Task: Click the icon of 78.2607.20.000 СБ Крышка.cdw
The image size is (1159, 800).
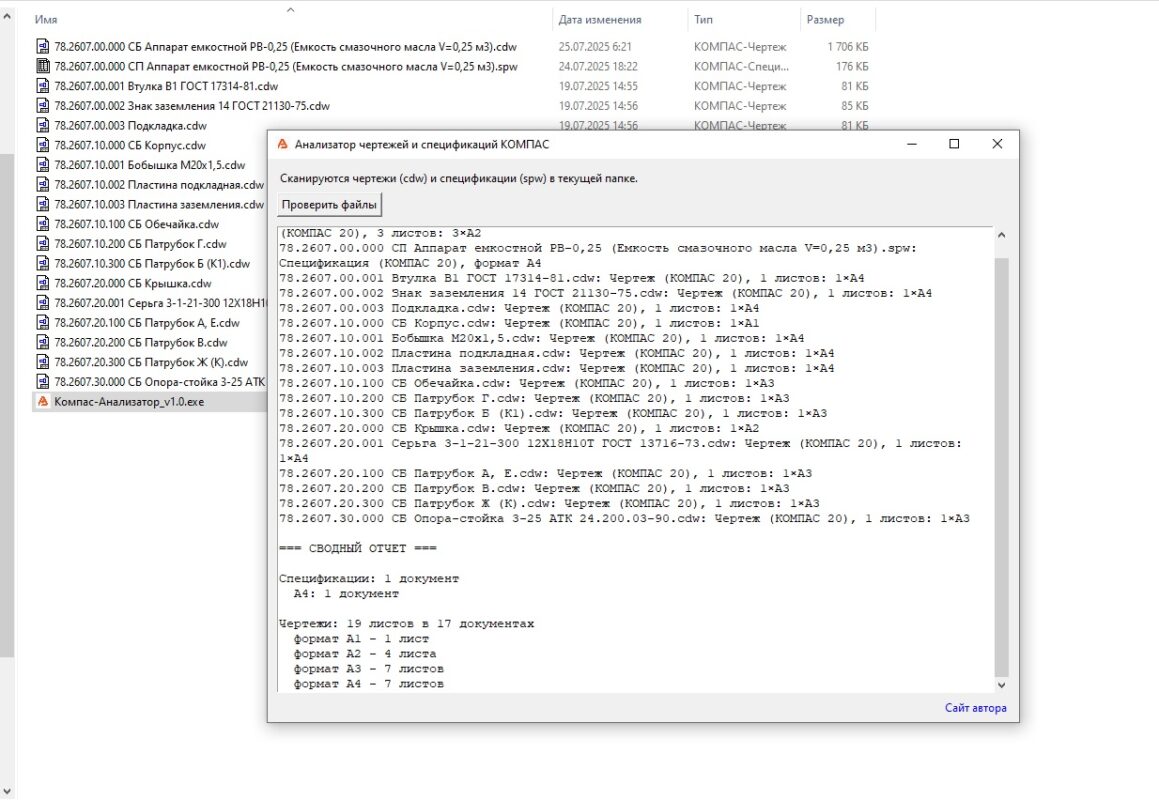Action: click(x=43, y=283)
